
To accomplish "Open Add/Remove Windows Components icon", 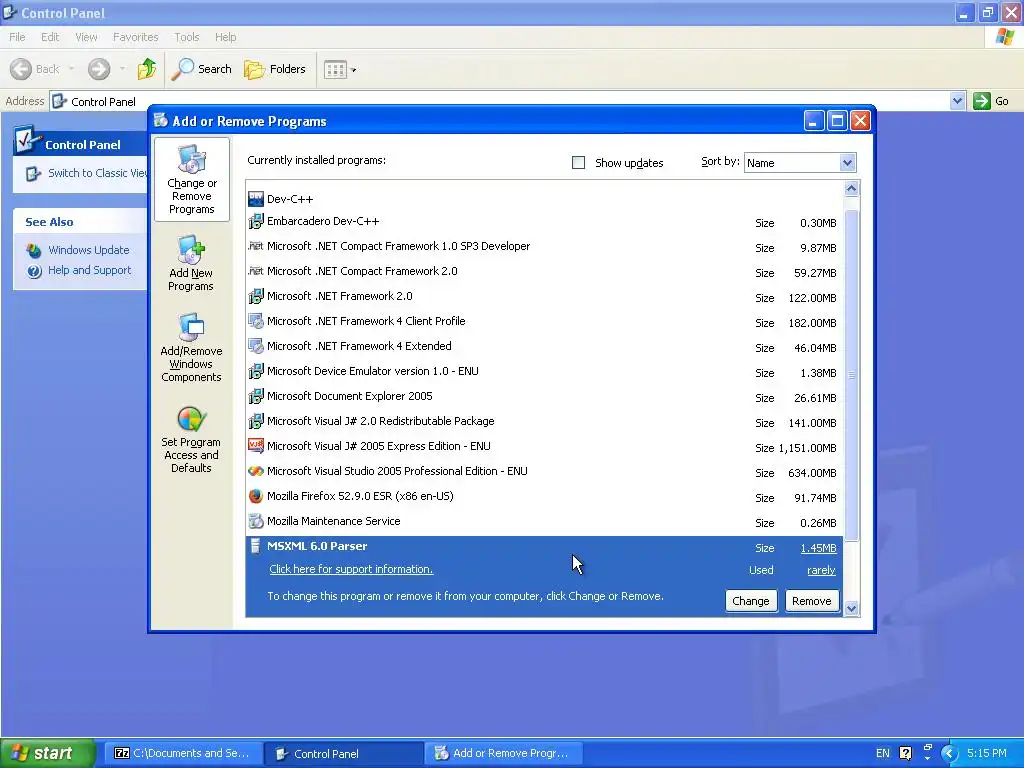I will 191,327.
